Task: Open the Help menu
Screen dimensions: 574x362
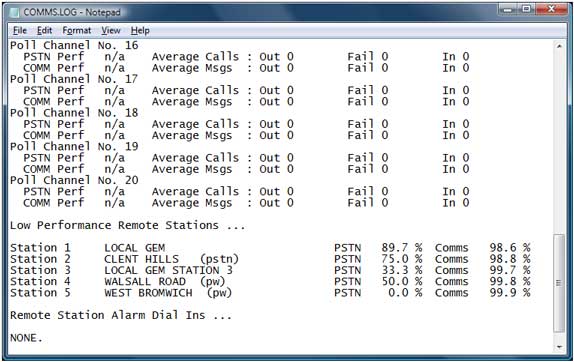Action: tap(140, 31)
